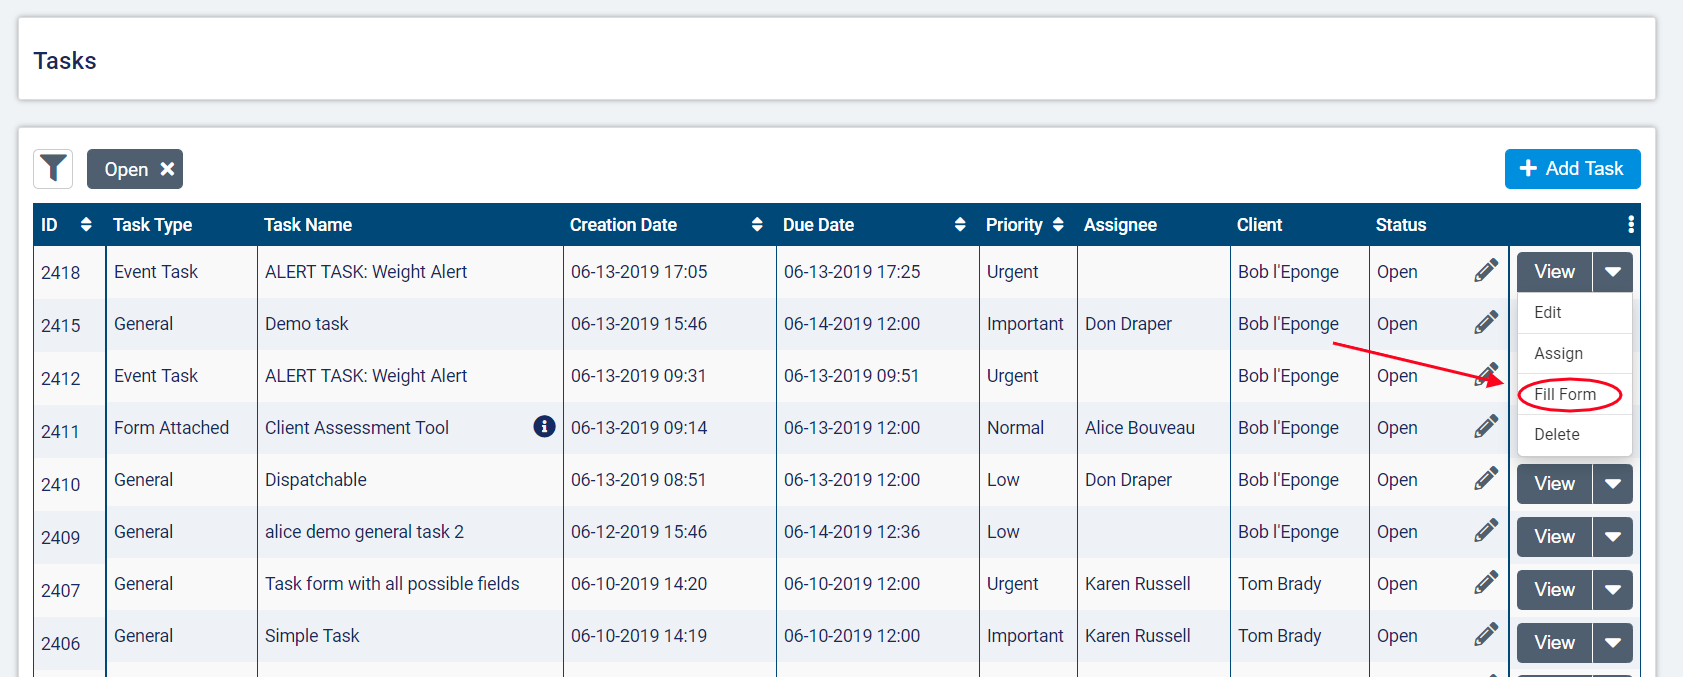Sort tasks by Creation Date

click(757, 225)
